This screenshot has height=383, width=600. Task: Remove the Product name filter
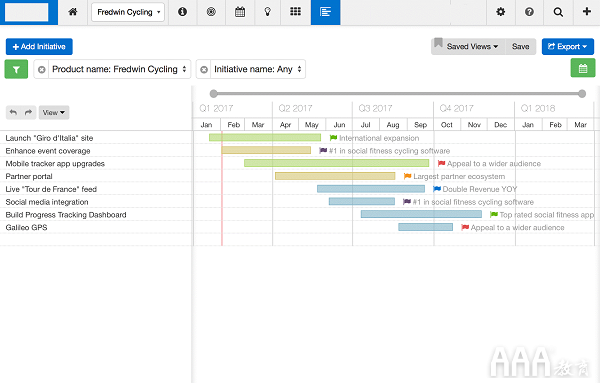[42, 70]
